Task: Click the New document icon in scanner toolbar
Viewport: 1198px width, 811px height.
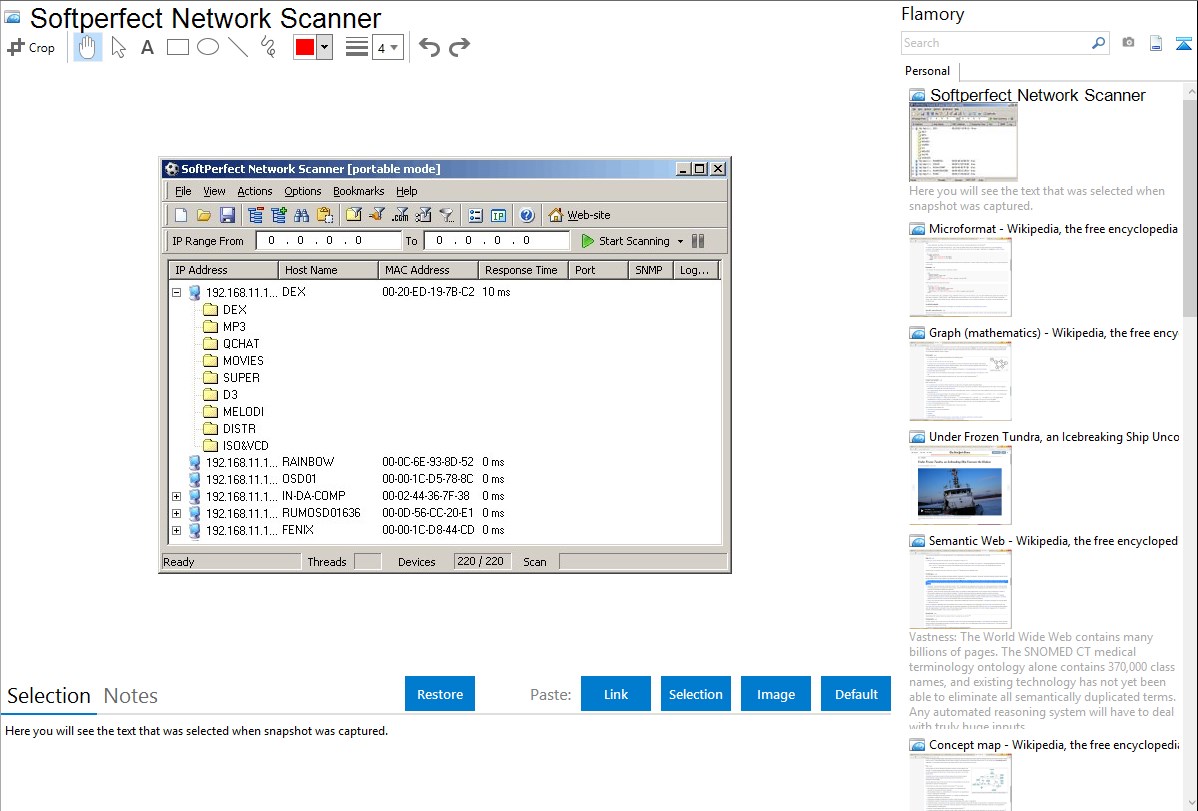Action: coord(181,216)
